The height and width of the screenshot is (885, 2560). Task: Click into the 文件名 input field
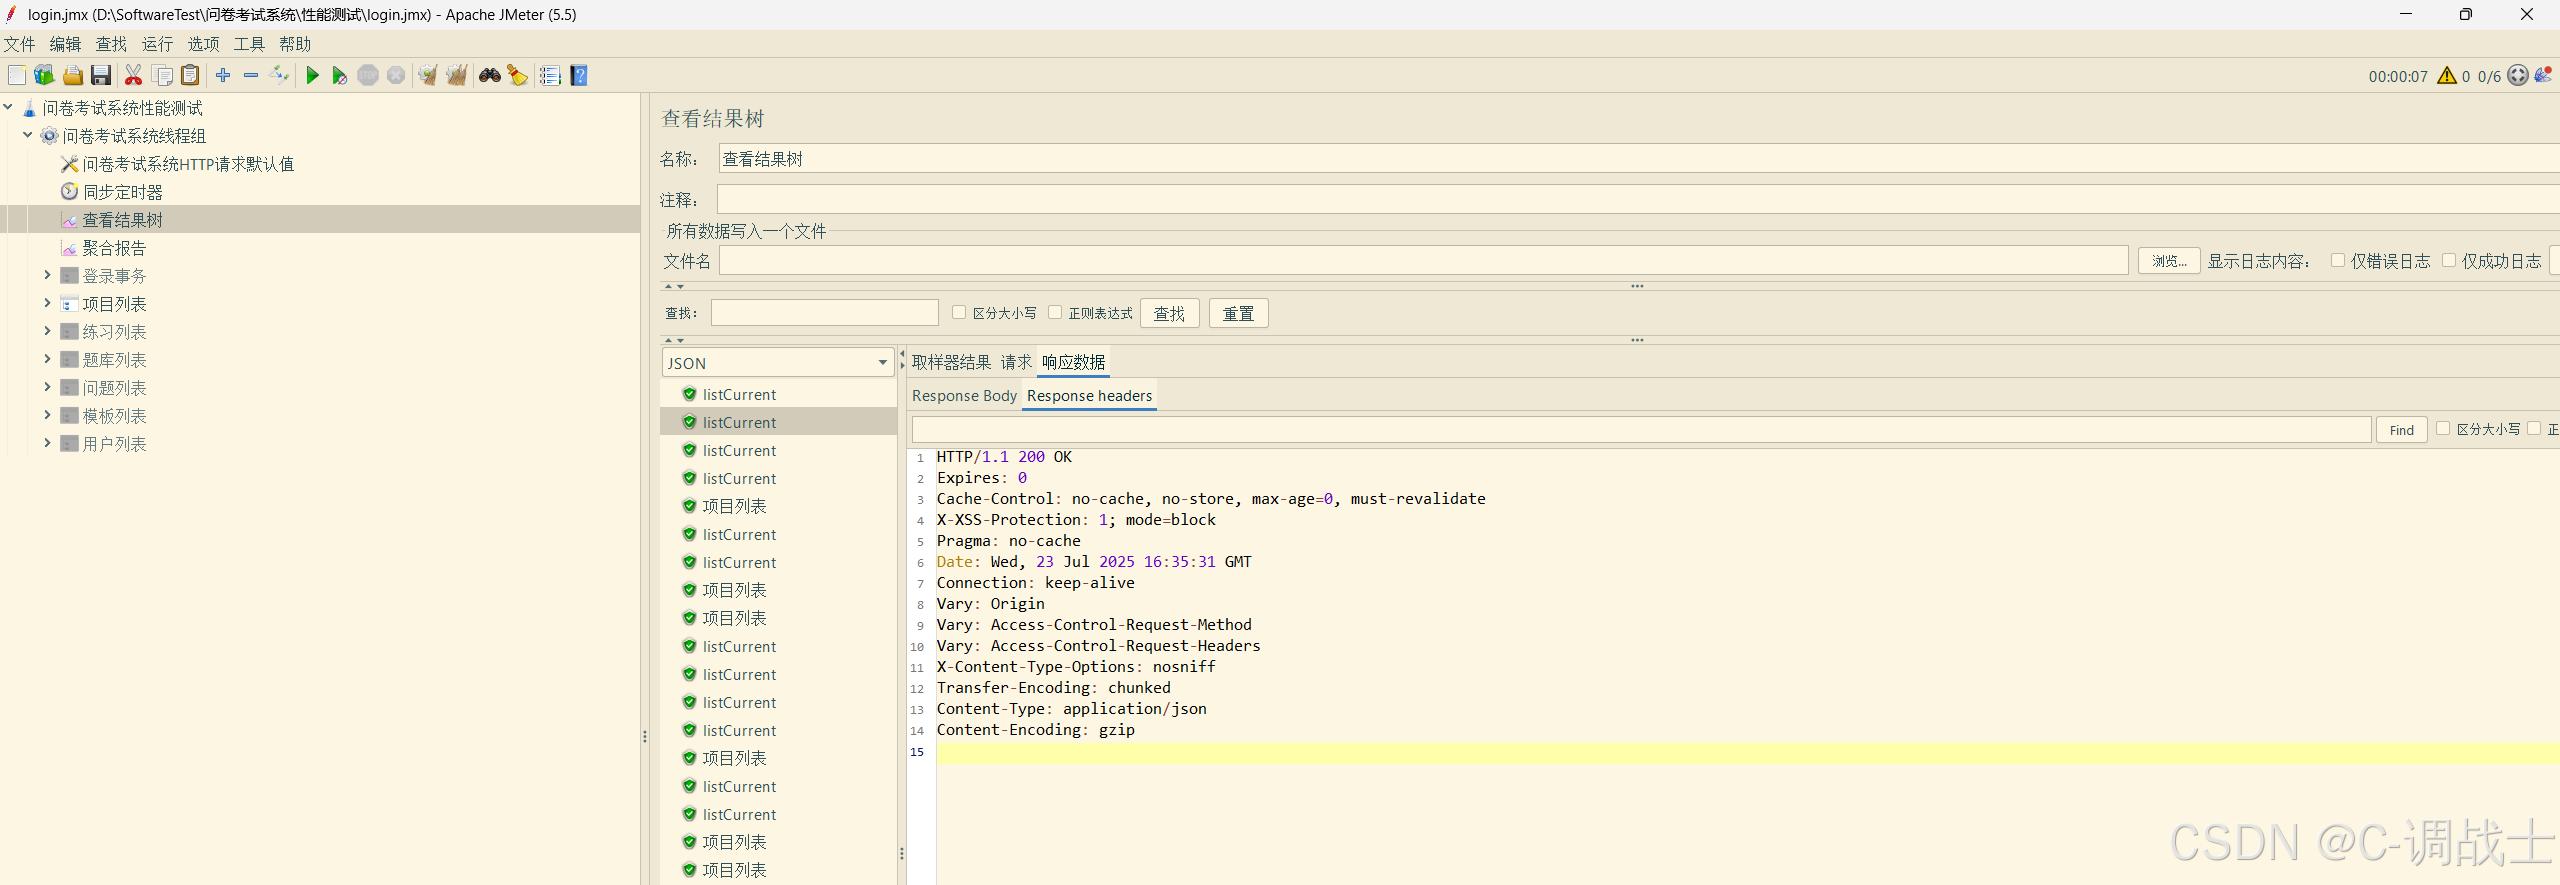pyautogui.click(x=1423, y=261)
